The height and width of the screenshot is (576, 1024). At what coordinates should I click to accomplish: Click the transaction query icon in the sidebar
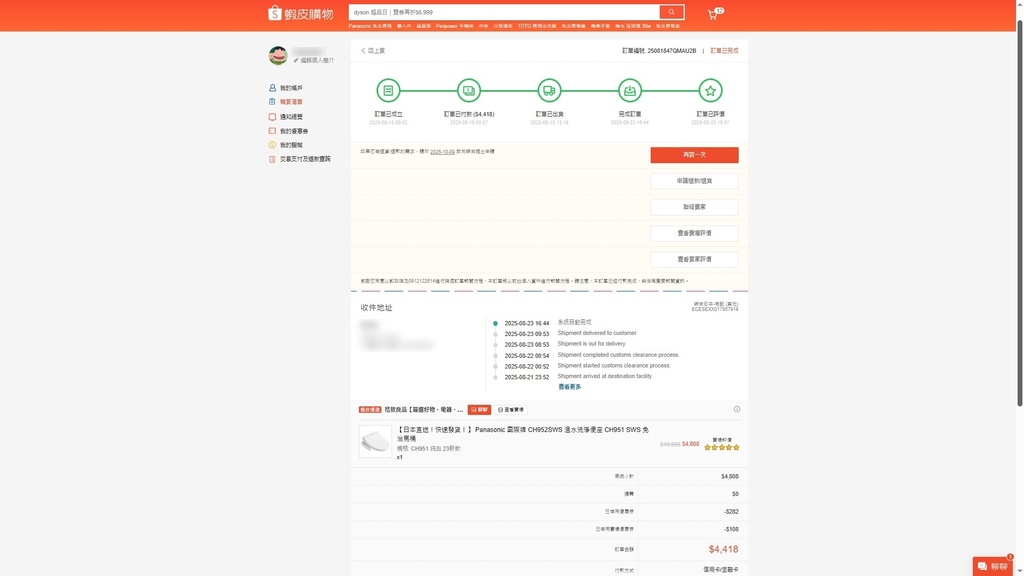pyautogui.click(x=272, y=159)
